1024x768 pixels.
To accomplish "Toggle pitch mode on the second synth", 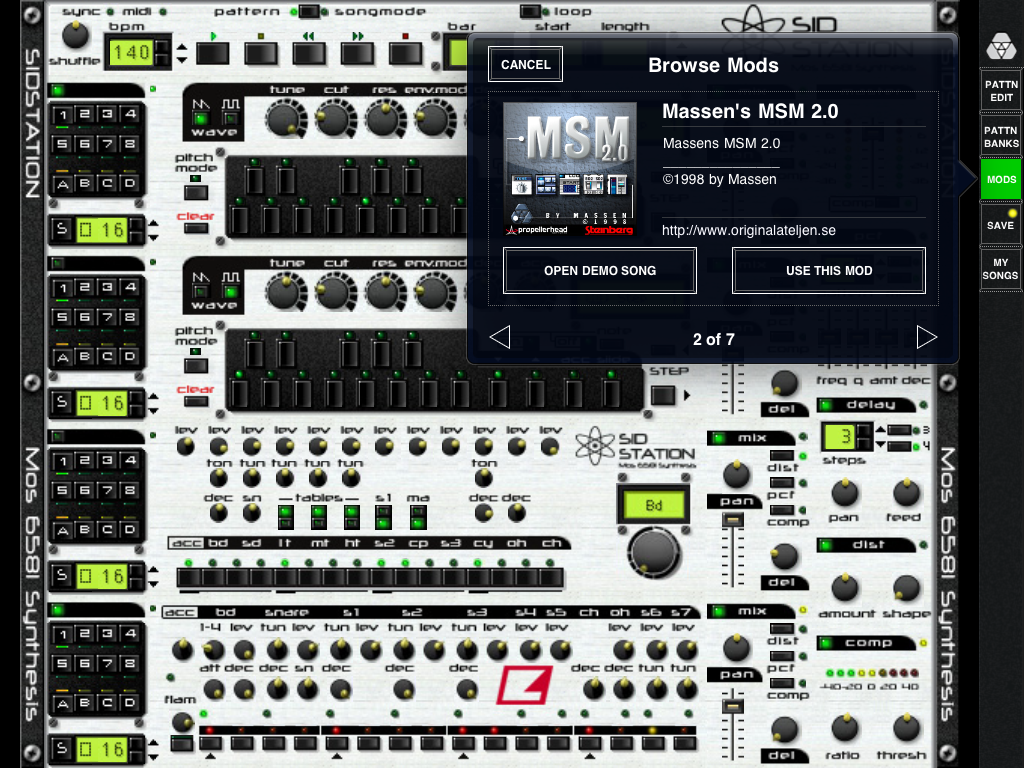I will [195, 366].
